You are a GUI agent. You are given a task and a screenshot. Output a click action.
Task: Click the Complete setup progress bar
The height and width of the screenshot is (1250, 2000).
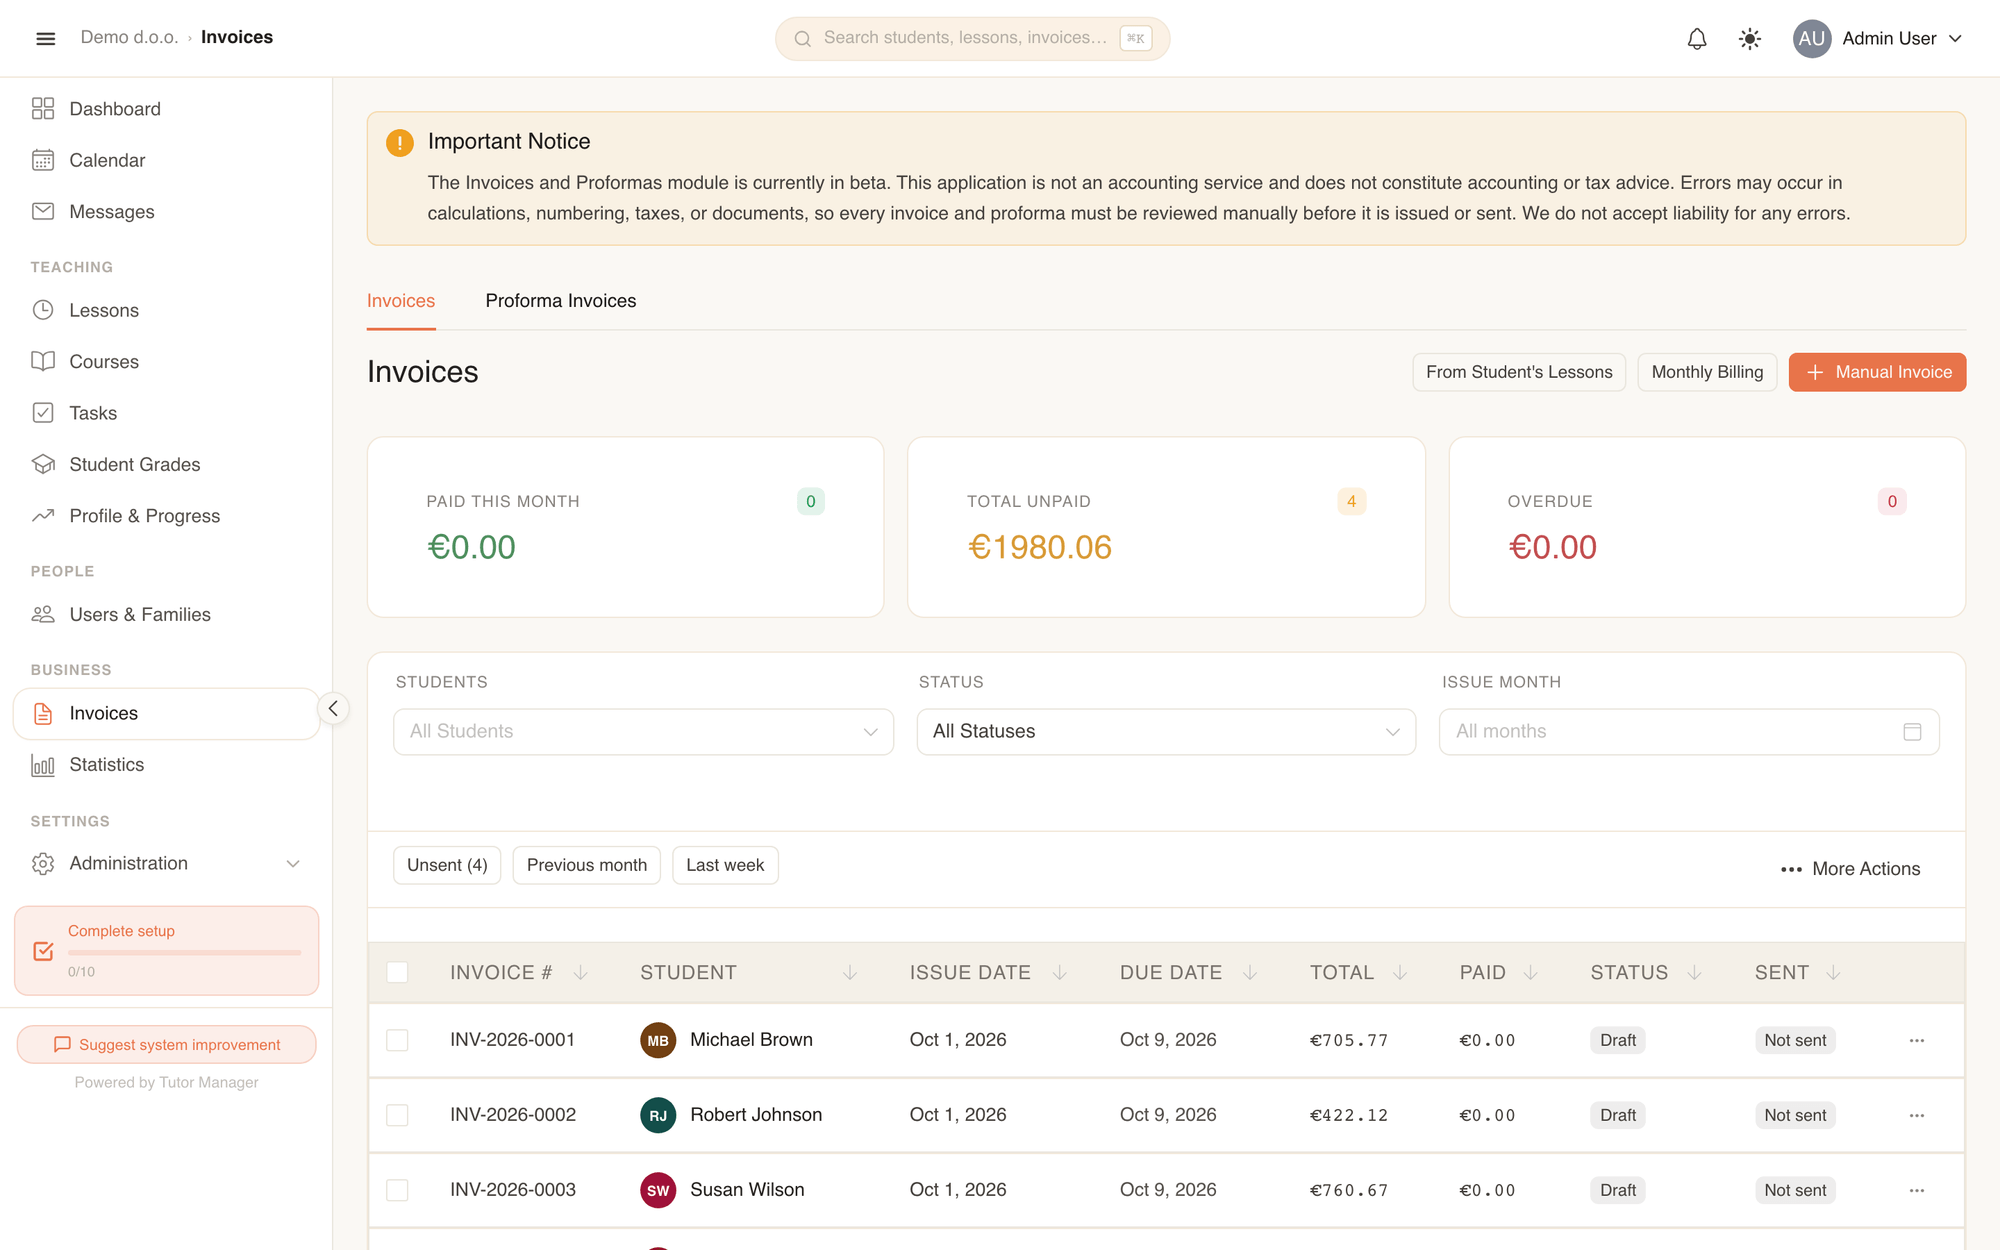(184, 953)
